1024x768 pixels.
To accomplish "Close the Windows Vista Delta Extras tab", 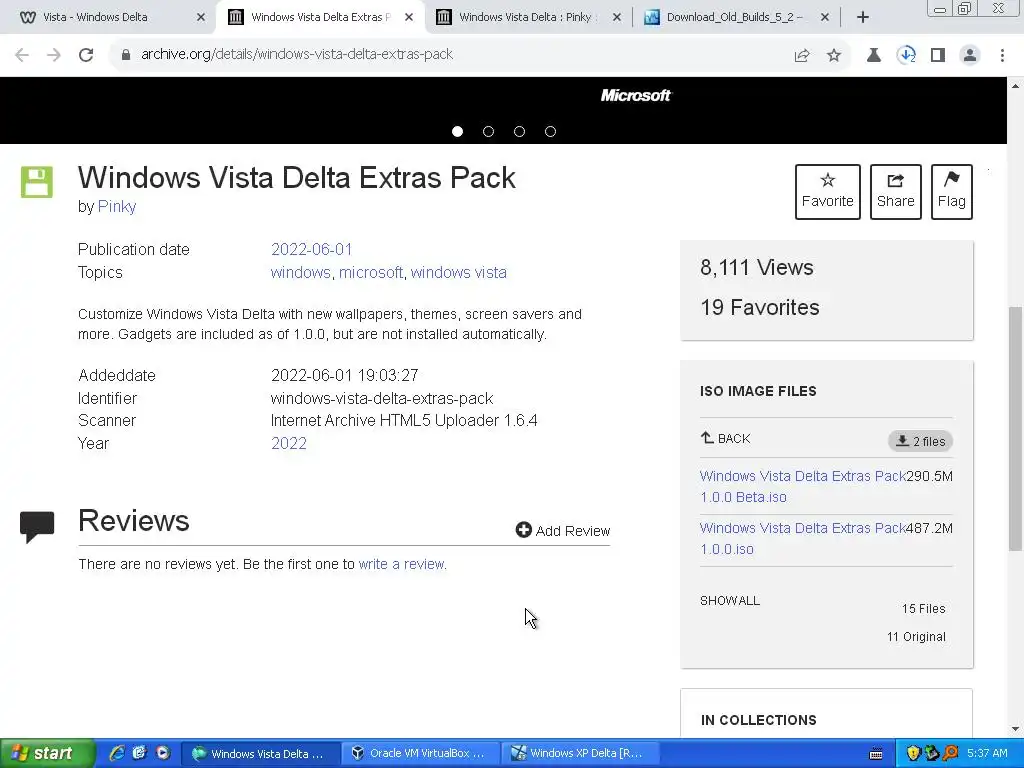I will pyautogui.click(x=409, y=18).
